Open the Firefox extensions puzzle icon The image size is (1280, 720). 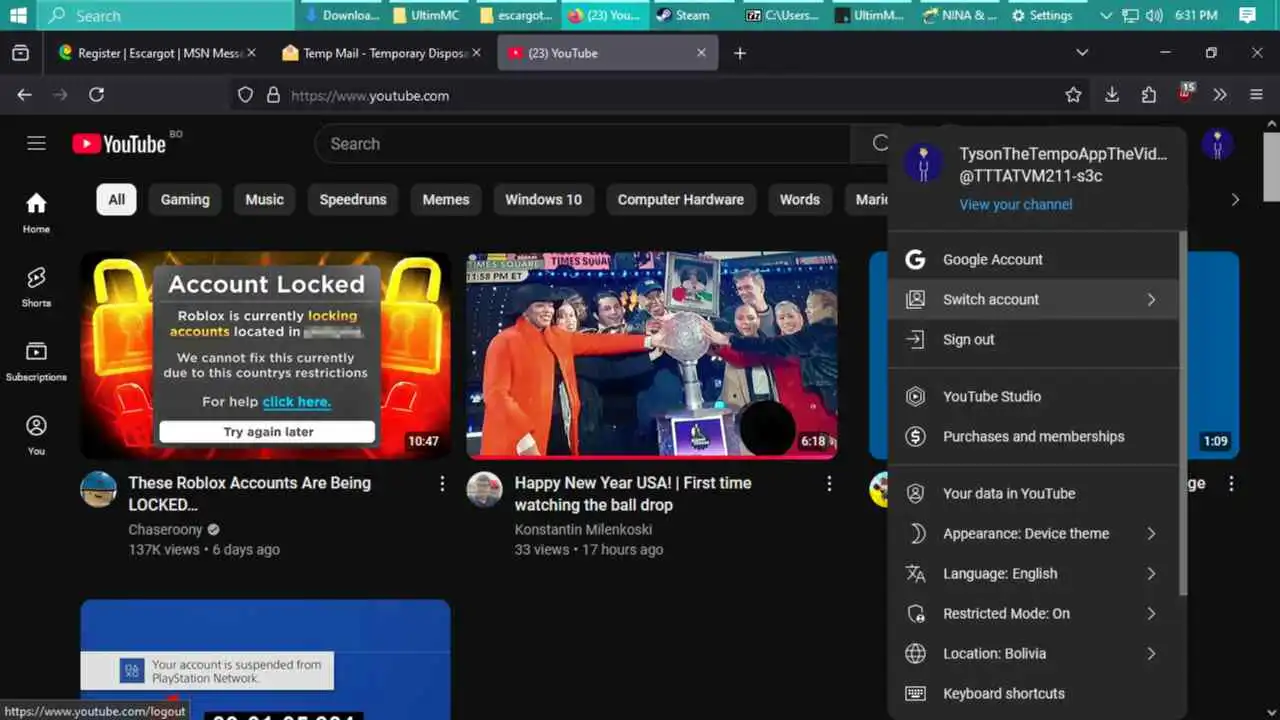pyautogui.click(x=1148, y=95)
